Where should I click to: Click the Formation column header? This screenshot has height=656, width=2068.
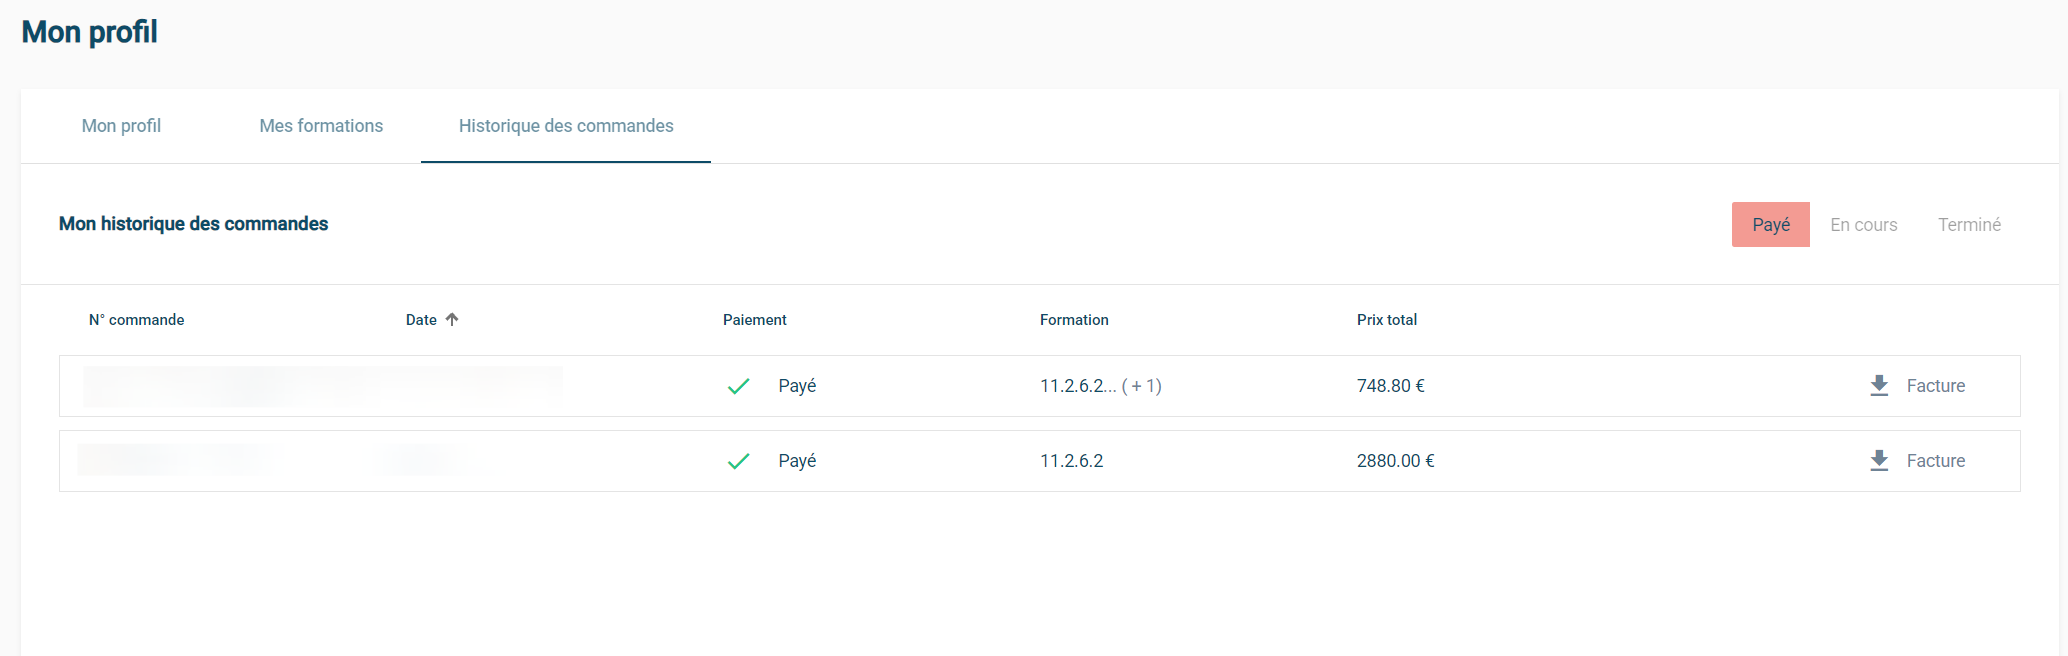click(1074, 320)
